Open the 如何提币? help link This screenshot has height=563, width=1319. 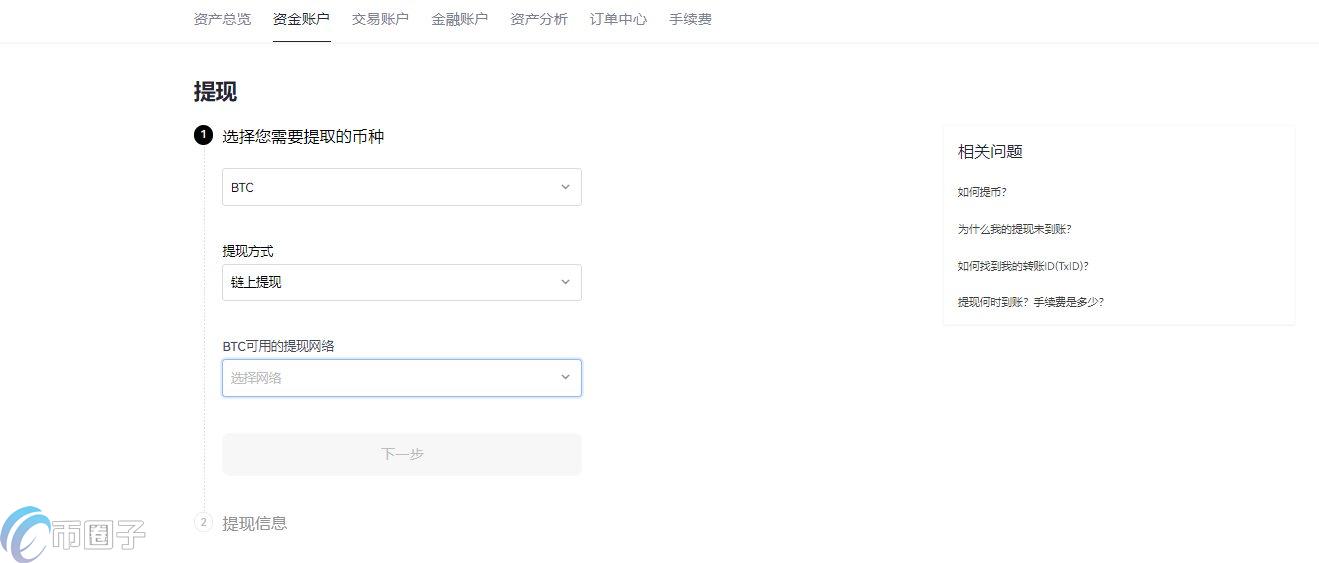point(982,192)
